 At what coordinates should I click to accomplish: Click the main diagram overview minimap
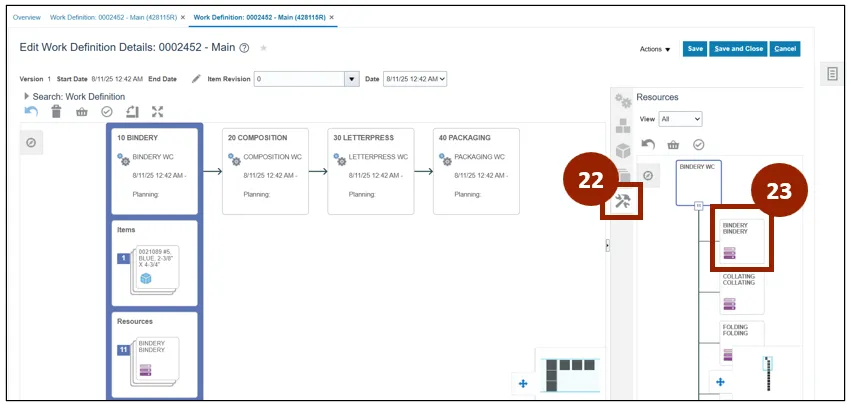click(571, 375)
